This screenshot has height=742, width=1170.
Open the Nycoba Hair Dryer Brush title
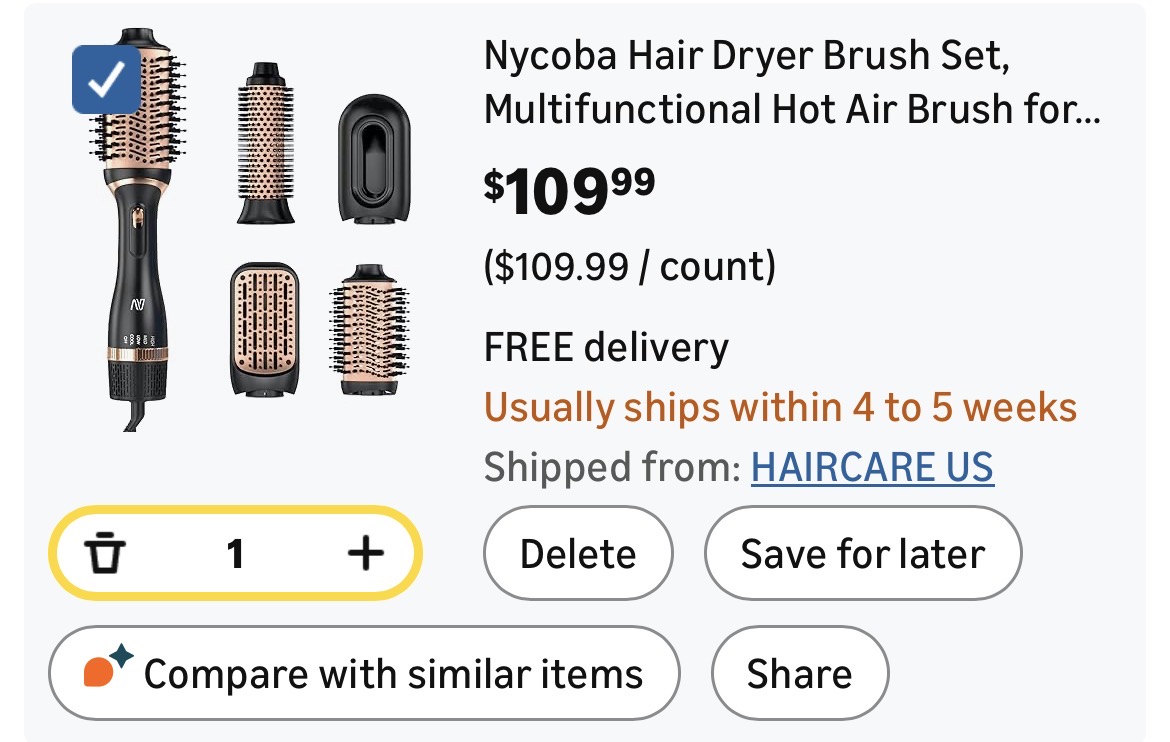pyautogui.click(x=790, y=83)
